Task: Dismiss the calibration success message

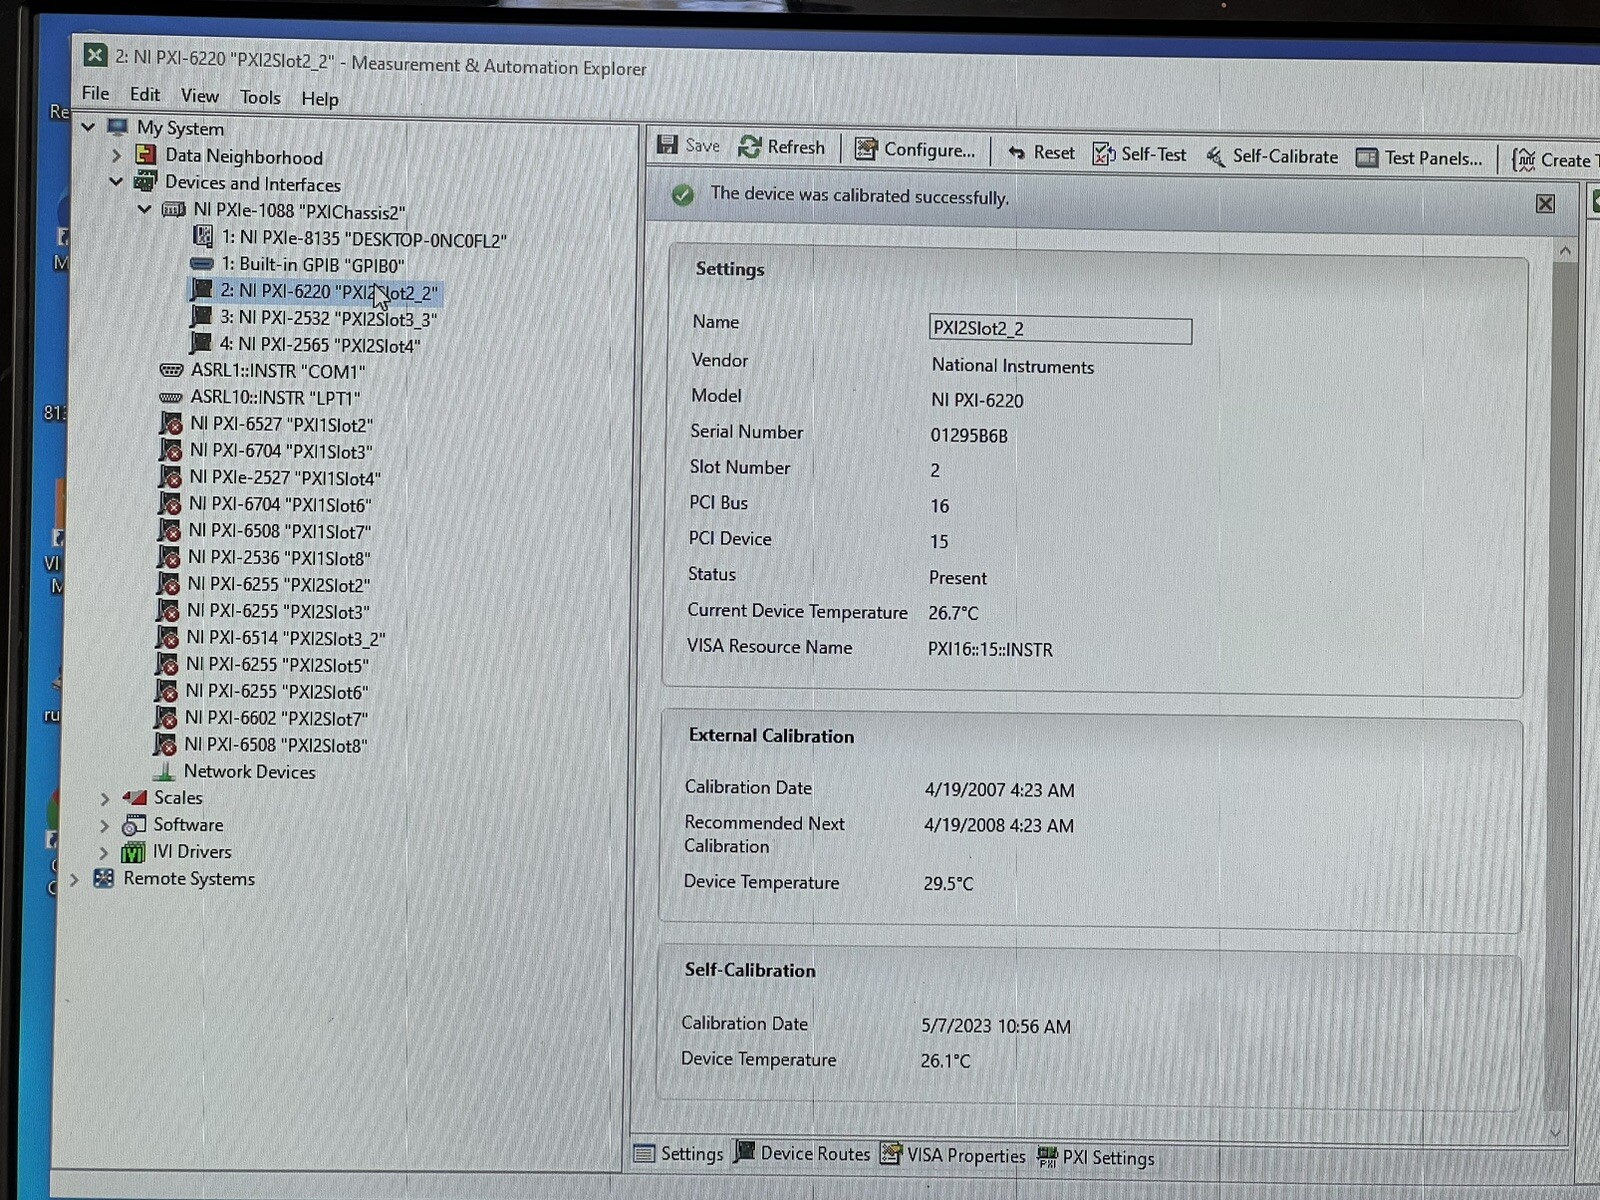Action: (1545, 204)
